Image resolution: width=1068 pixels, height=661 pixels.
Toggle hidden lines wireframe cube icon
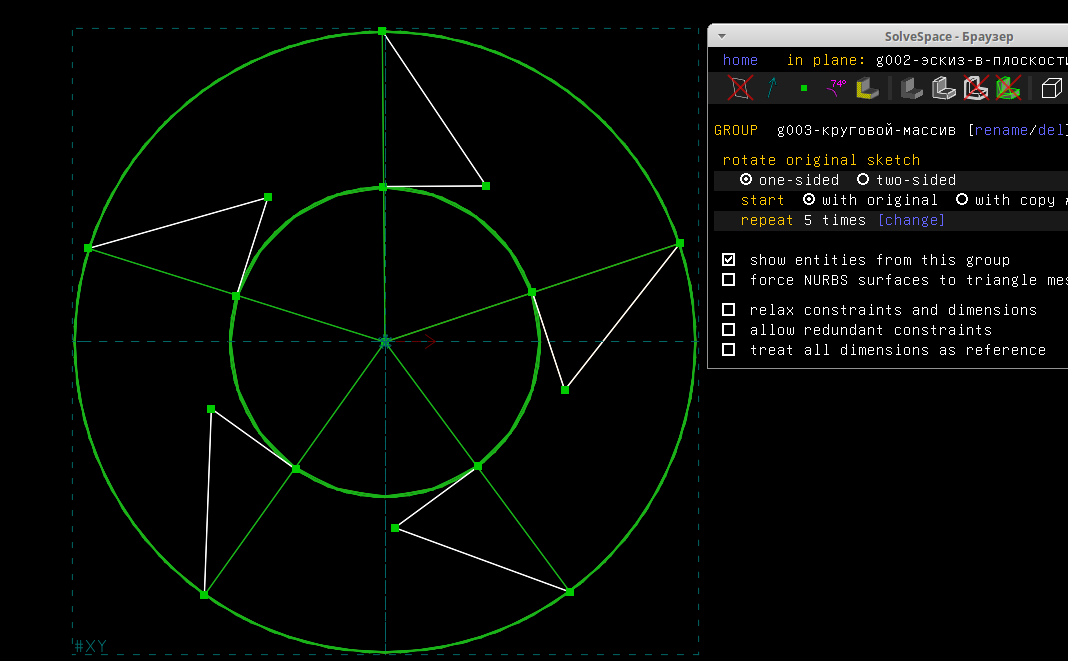(x=1052, y=88)
